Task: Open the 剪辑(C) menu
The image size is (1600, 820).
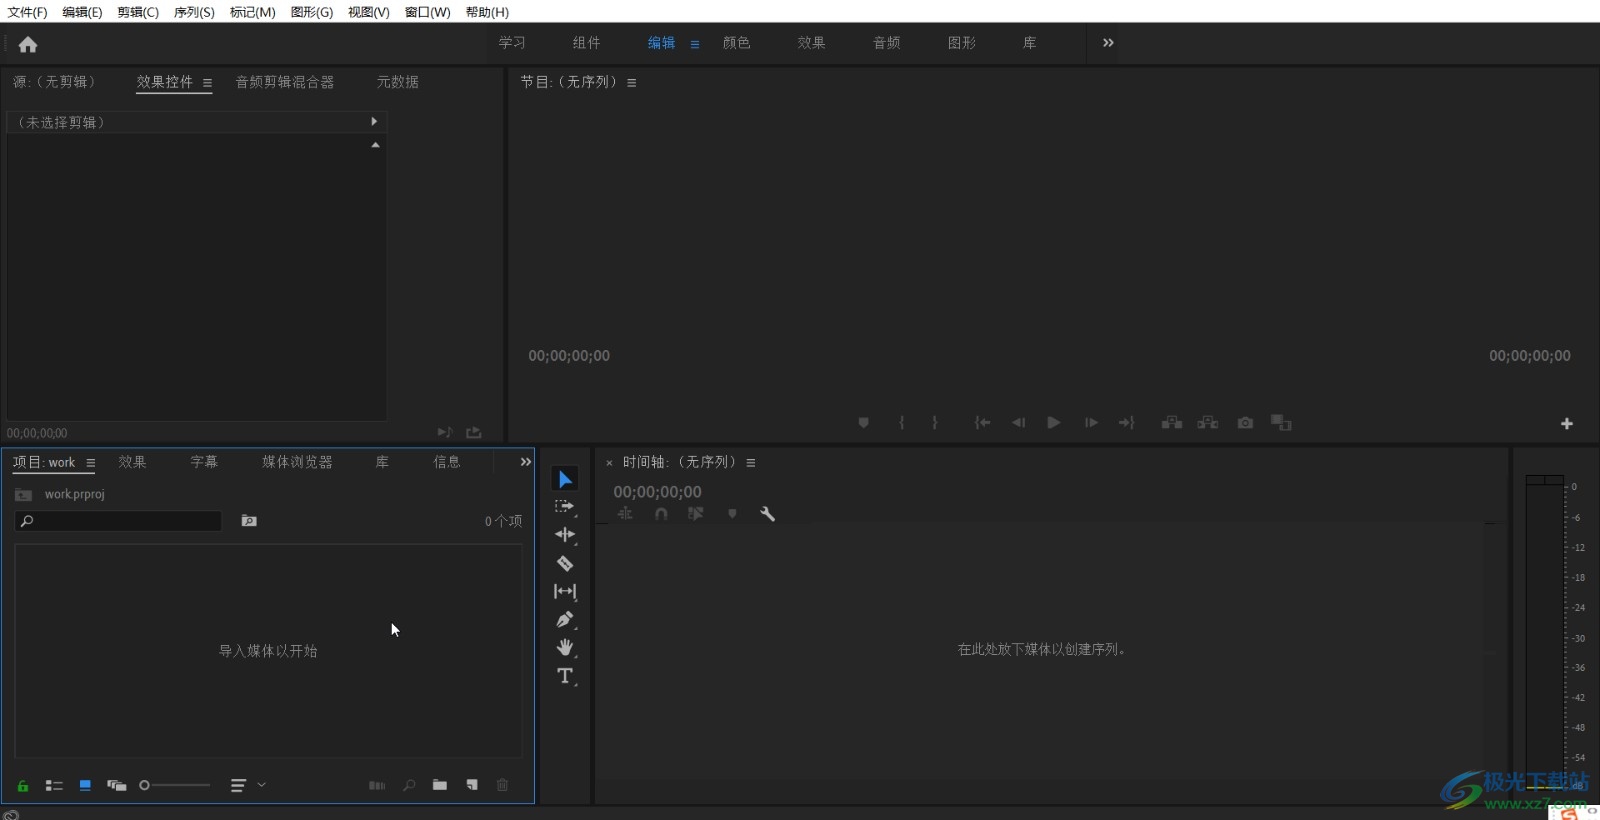Action: click(138, 12)
